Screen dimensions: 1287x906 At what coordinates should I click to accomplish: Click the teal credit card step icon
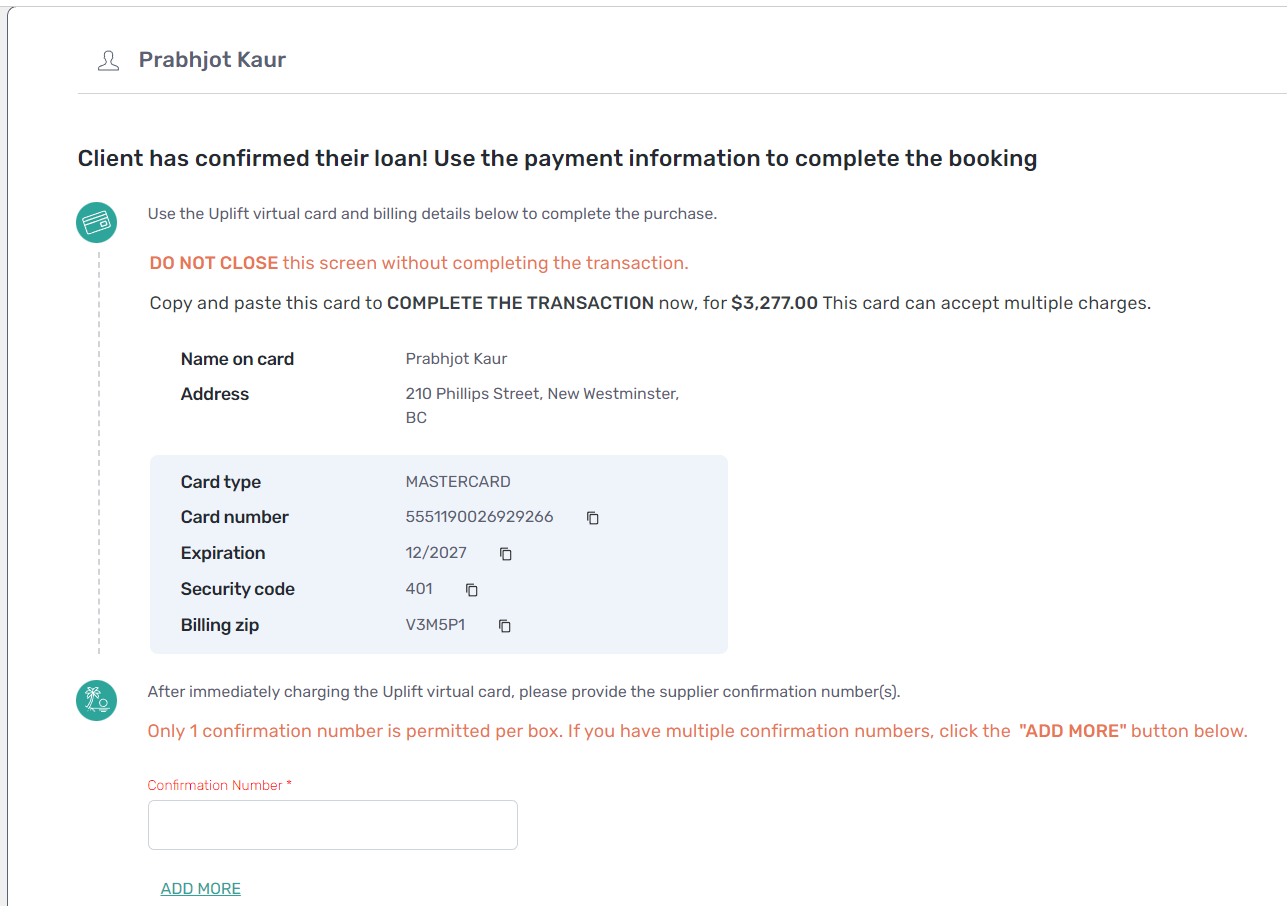pyautogui.click(x=97, y=222)
